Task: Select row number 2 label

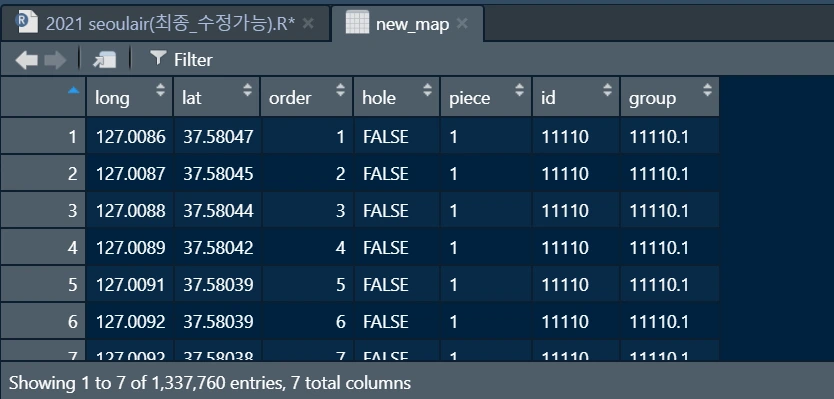Action: pyautogui.click(x=73, y=174)
